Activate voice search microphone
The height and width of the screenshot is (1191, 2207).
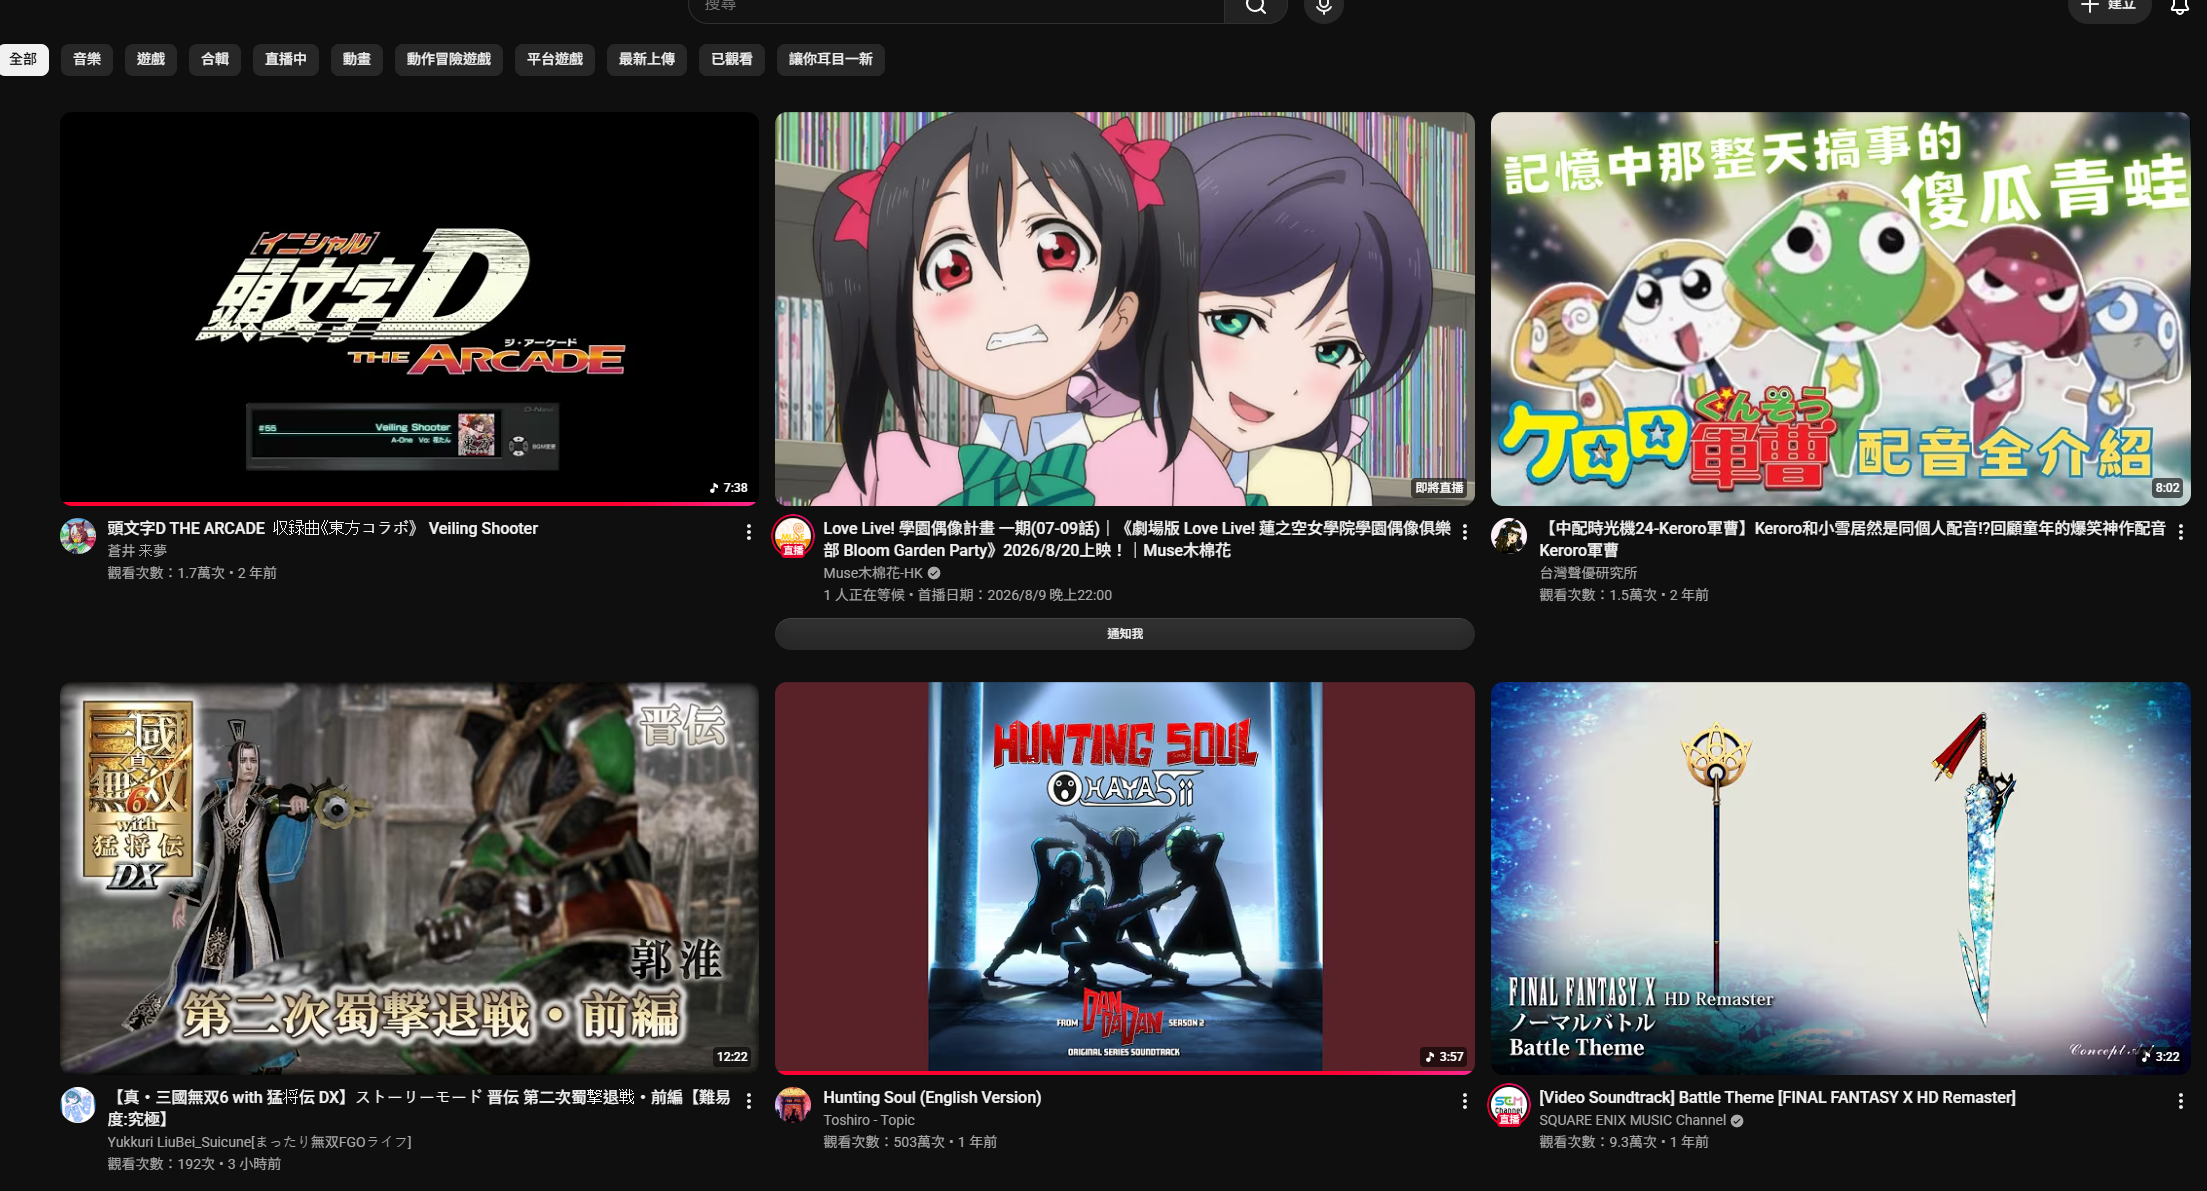pyautogui.click(x=1323, y=8)
